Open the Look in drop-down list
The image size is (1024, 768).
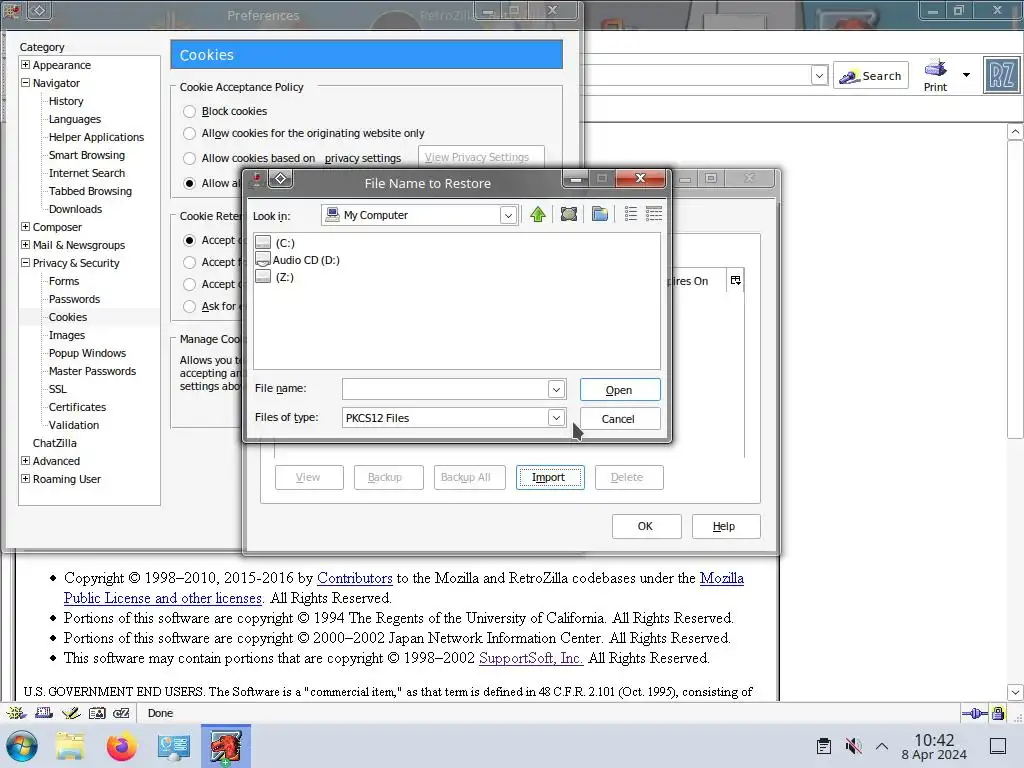(x=508, y=216)
